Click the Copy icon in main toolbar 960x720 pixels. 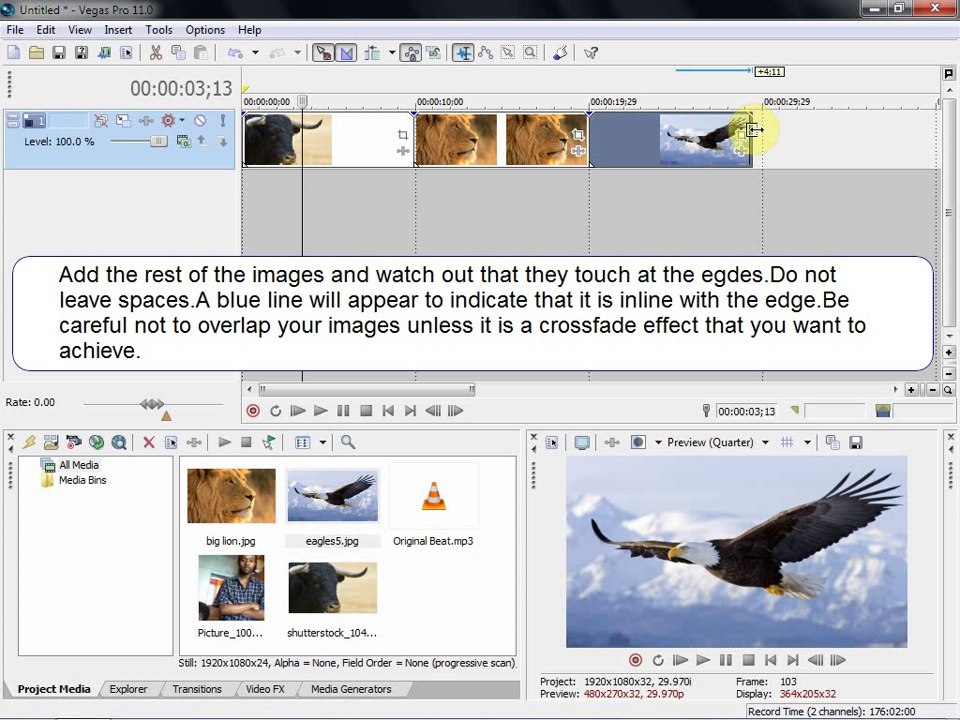[178, 53]
